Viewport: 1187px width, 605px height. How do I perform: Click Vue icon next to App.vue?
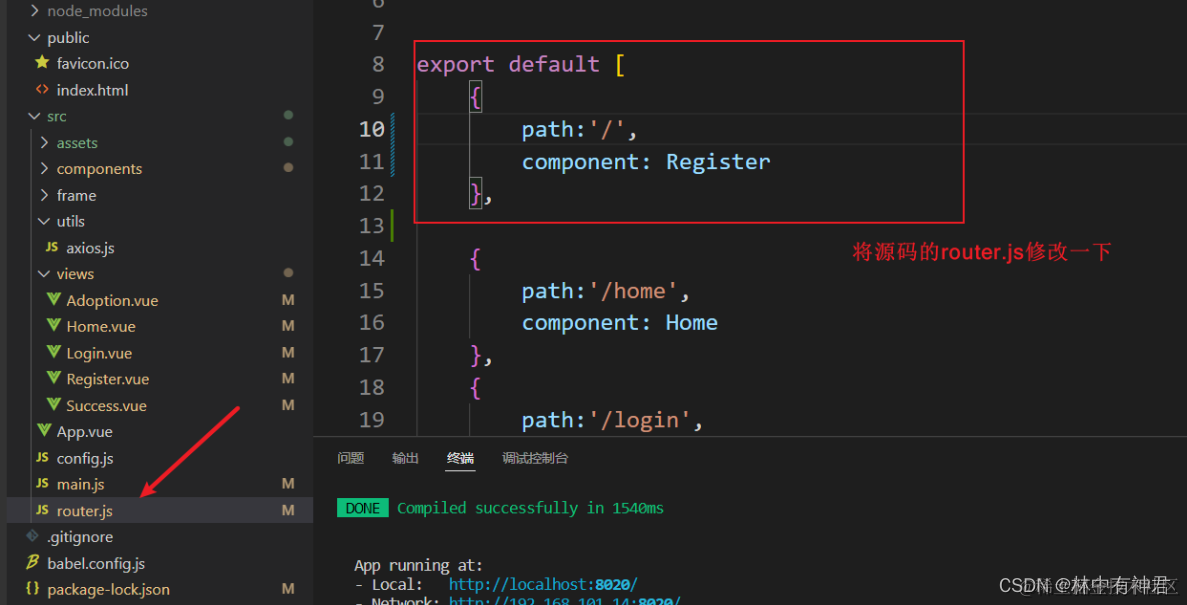[x=44, y=432]
